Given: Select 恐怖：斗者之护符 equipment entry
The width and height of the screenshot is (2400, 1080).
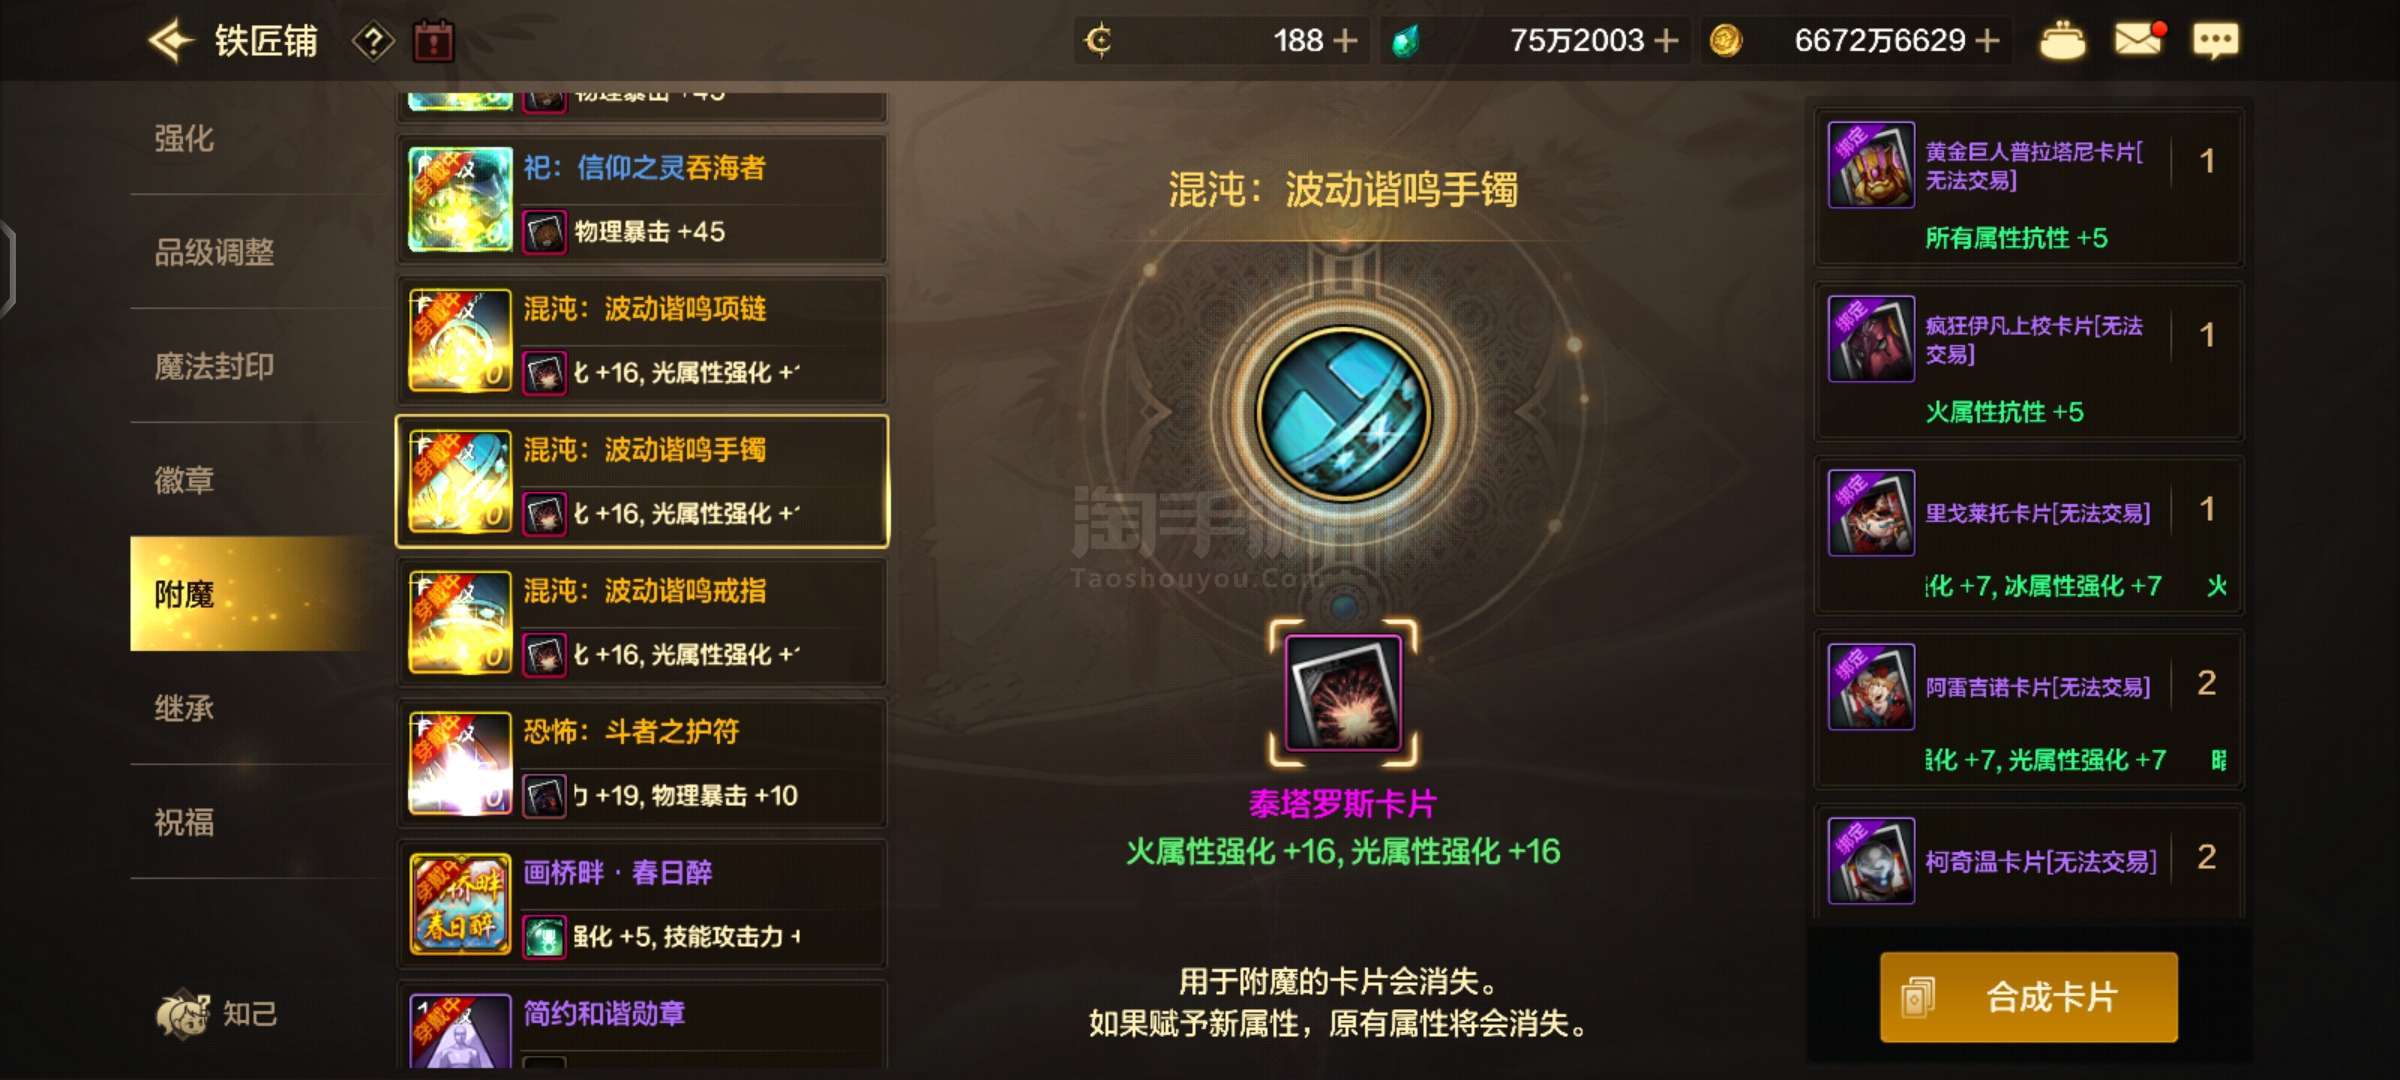Looking at the screenshot, I should point(643,763).
